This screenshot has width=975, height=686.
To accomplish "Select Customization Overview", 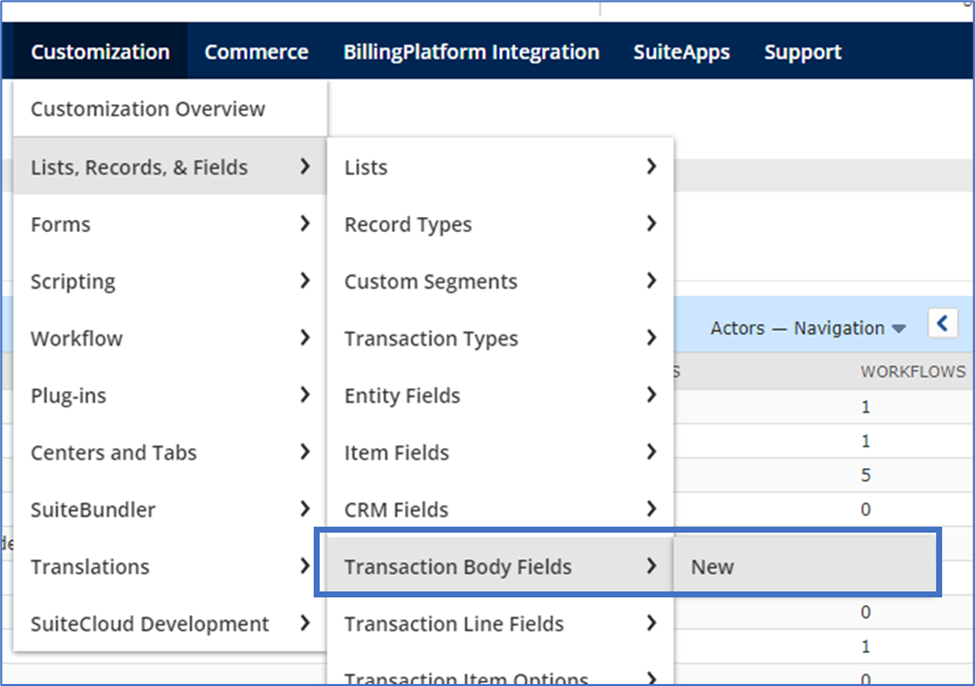I will click(x=170, y=109).
